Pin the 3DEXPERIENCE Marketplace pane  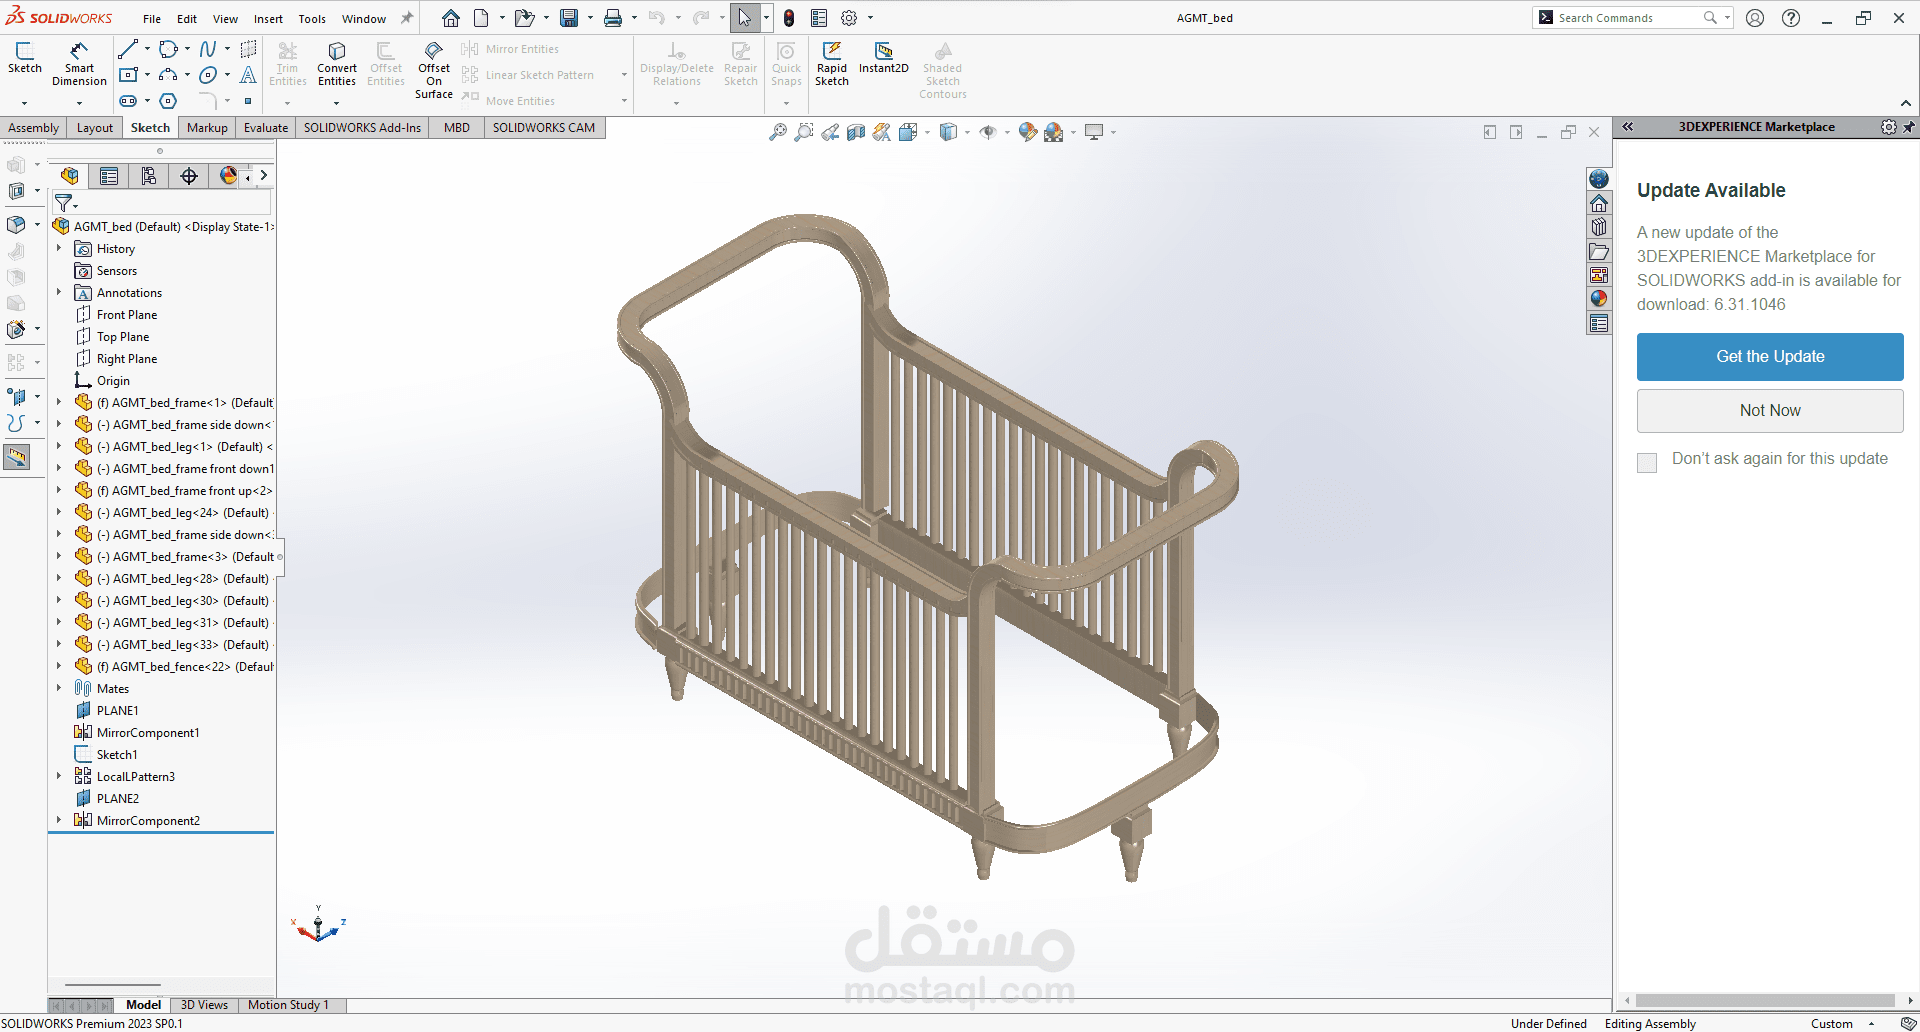(1909, 127)
